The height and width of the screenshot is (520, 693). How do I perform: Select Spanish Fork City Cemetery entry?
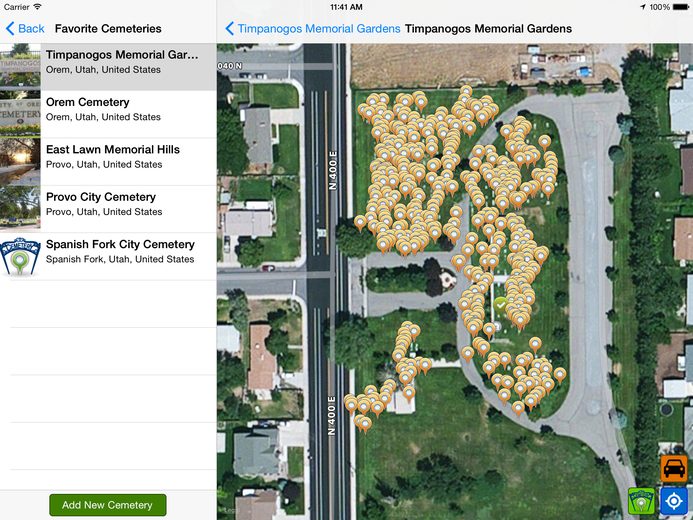tap(108, 256)
